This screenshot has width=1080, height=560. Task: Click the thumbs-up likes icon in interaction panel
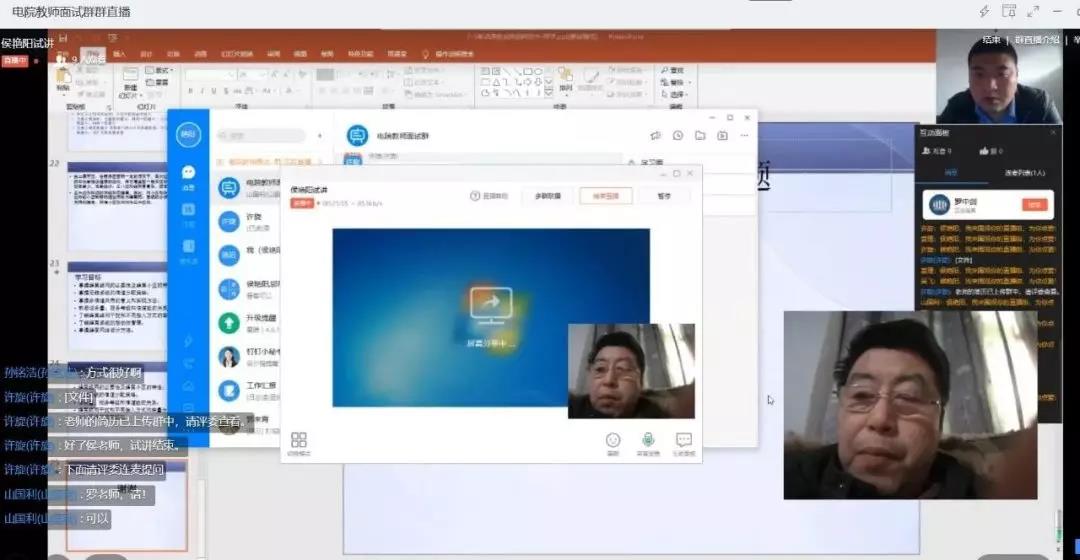coord(984,150)
